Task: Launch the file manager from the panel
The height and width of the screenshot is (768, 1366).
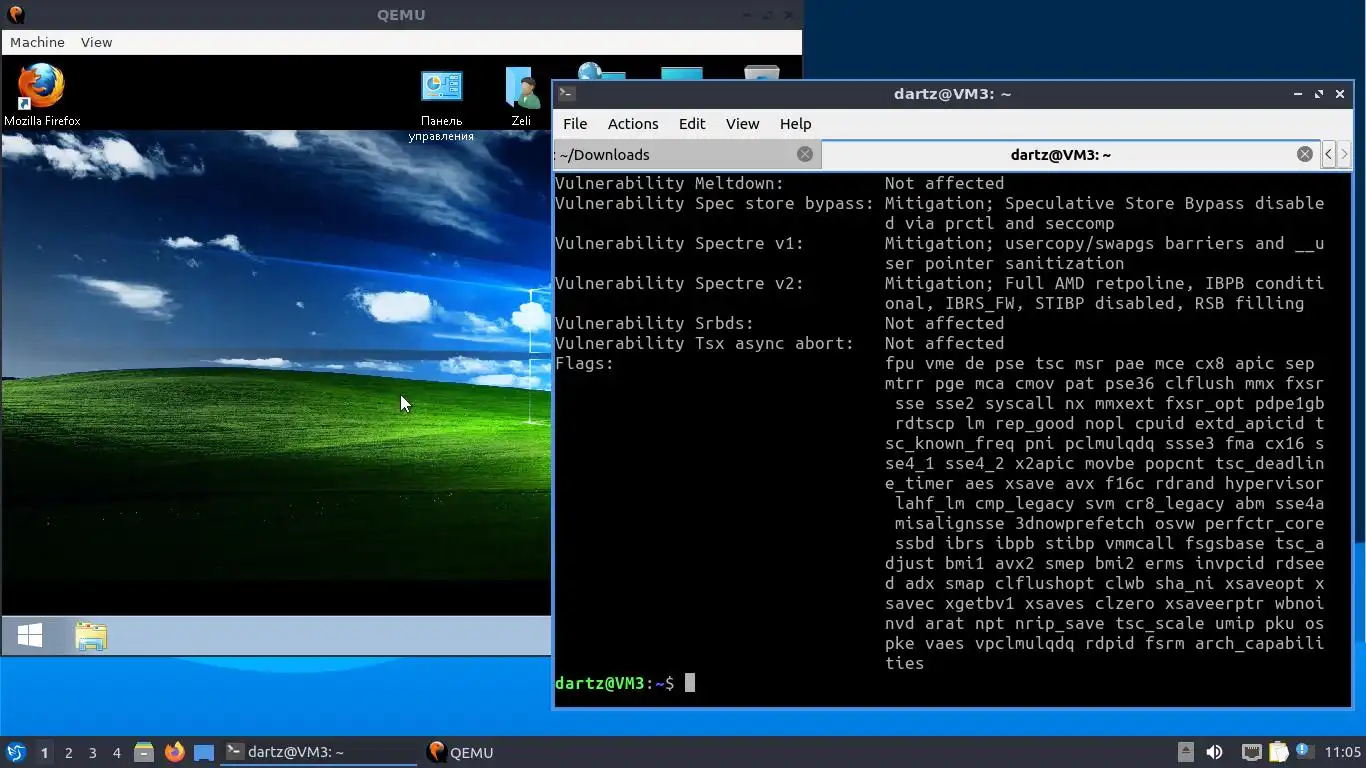Action: 144,752
